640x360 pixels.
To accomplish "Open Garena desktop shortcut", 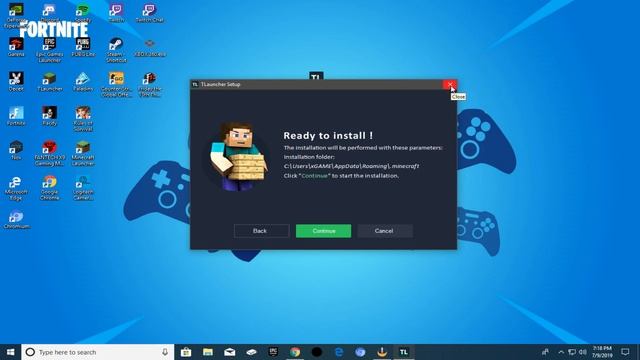I will click(16, 47).
